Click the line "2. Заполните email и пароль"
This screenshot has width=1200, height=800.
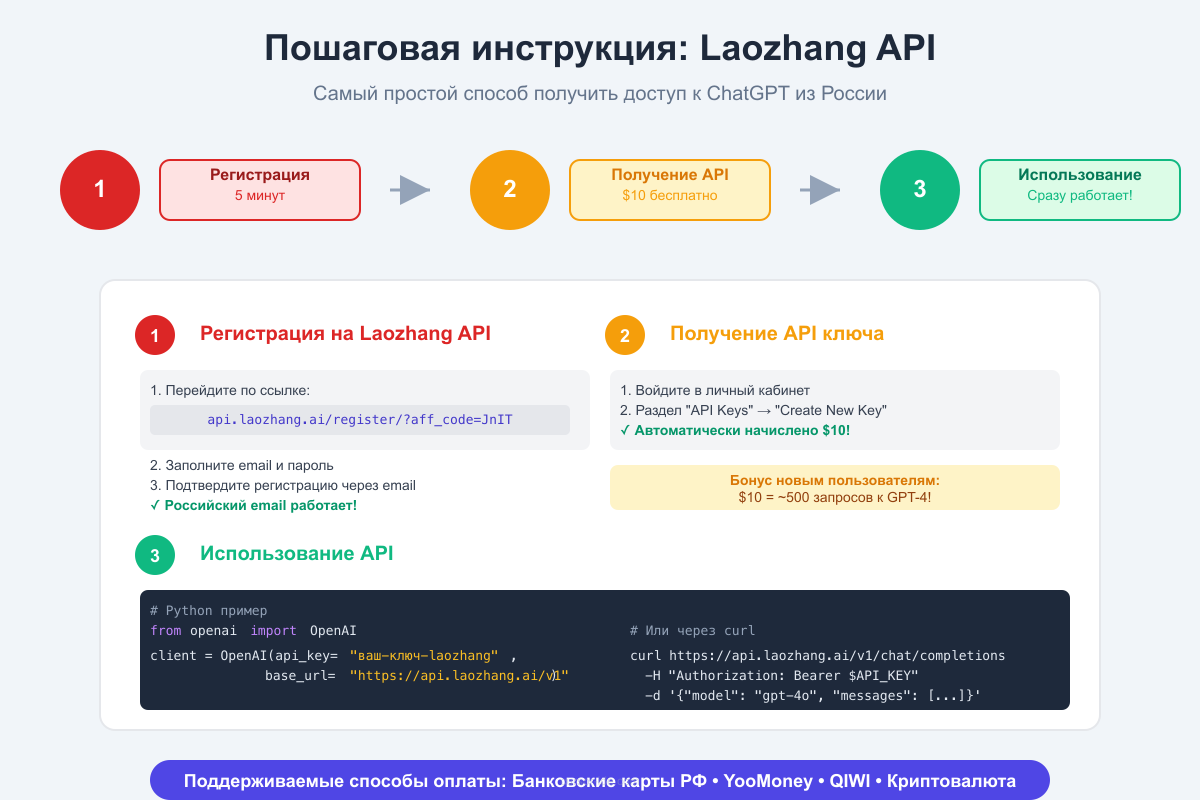point(242,465)
